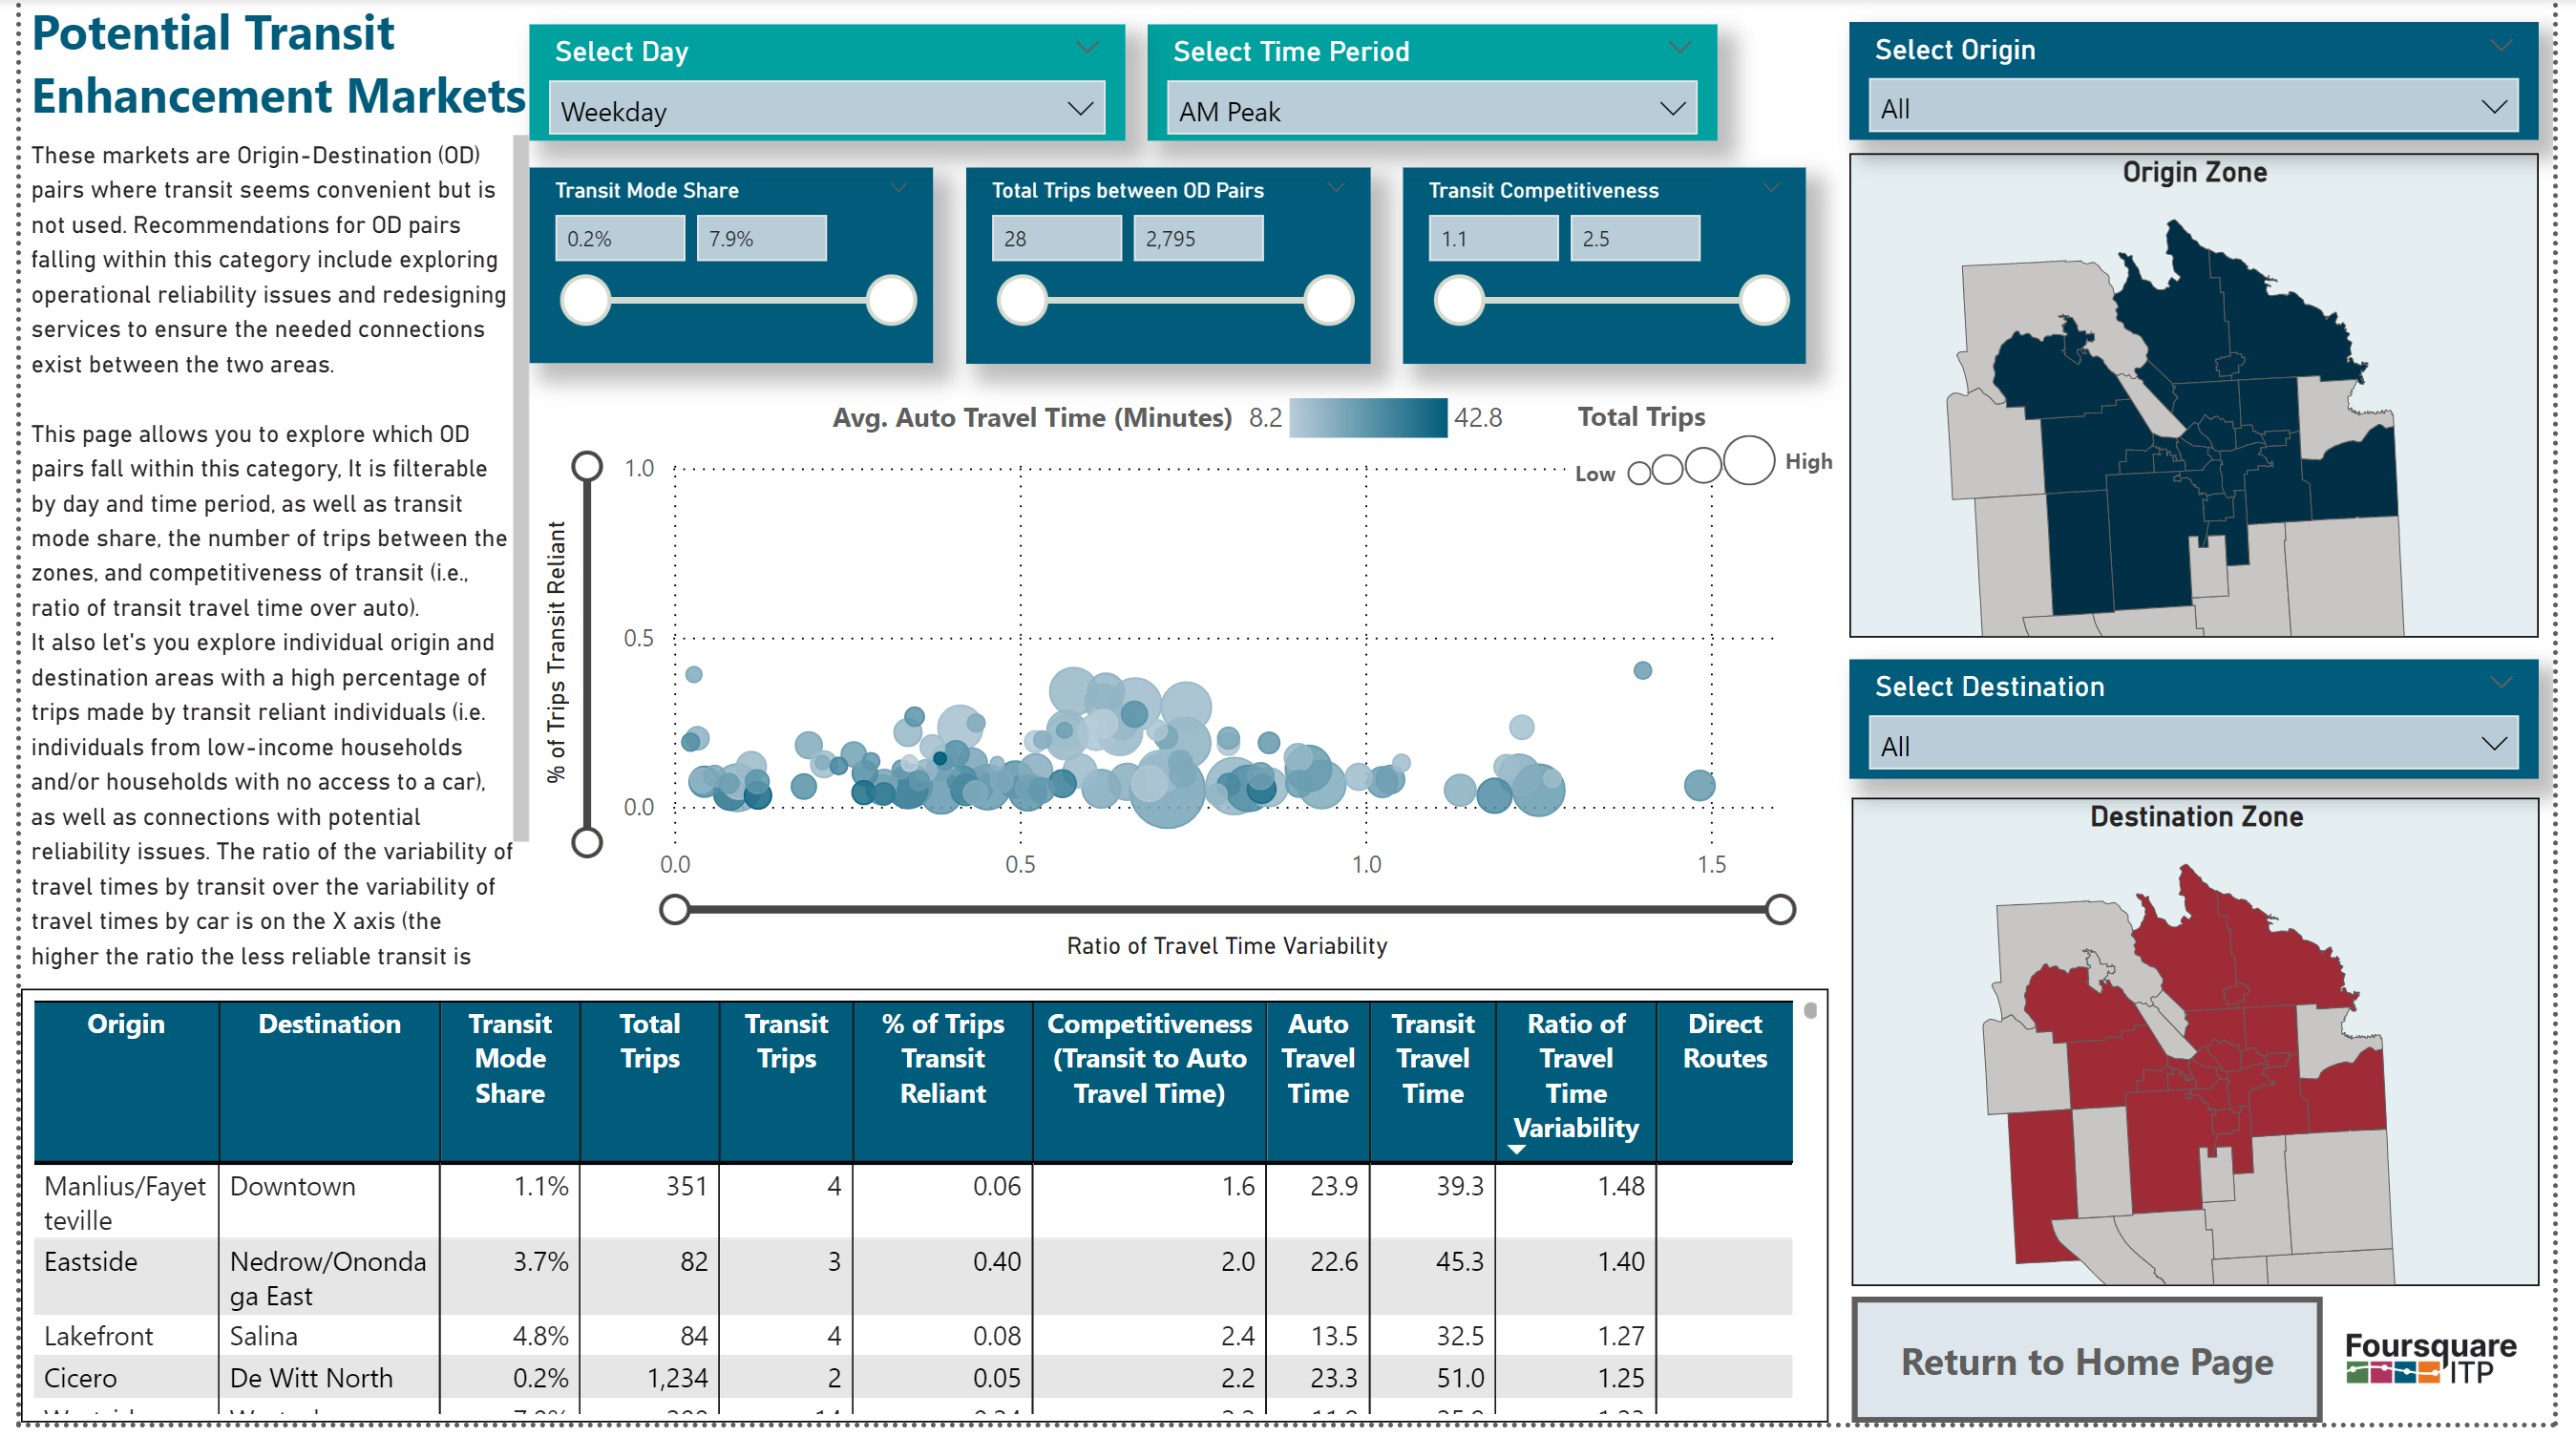Click the 1.1 Transit Competitiveness minimum input
2576x1437 pixels.
click(x=1492, y=237)
